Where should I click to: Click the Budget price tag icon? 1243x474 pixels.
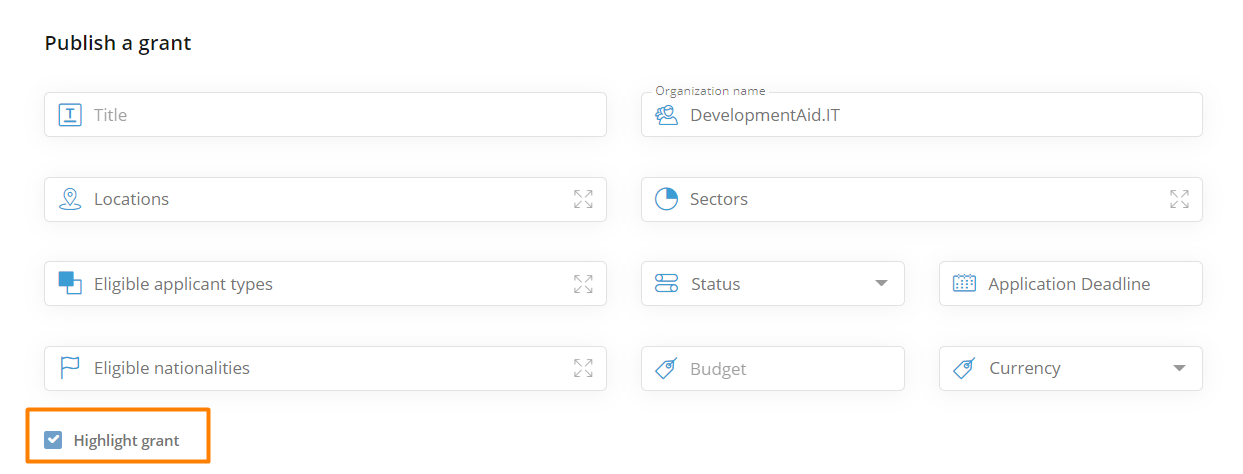pos(666,368)
